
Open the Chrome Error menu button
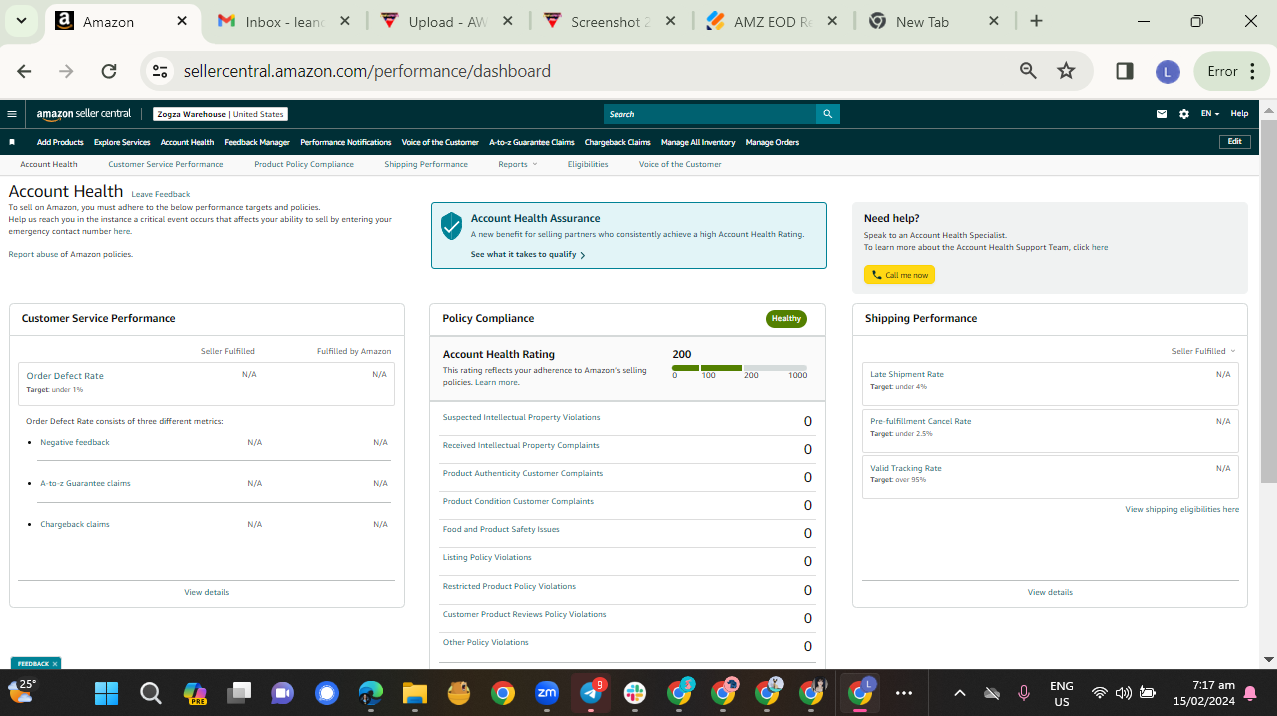point(1230,71)
